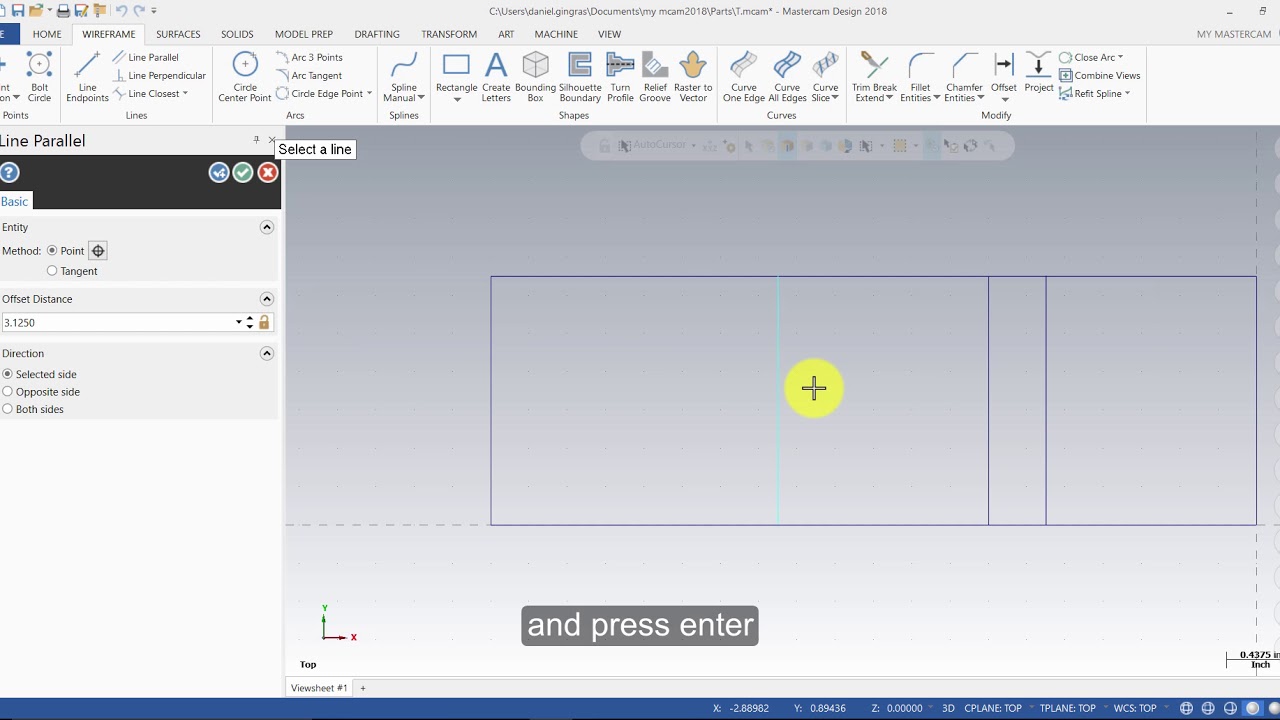Choose the Arc Tangent tool

tap(309, 75)
